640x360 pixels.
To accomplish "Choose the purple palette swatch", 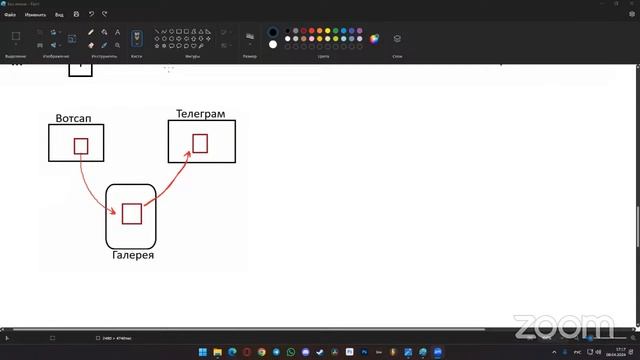I will pyautogui.click(x=360, y=31).
